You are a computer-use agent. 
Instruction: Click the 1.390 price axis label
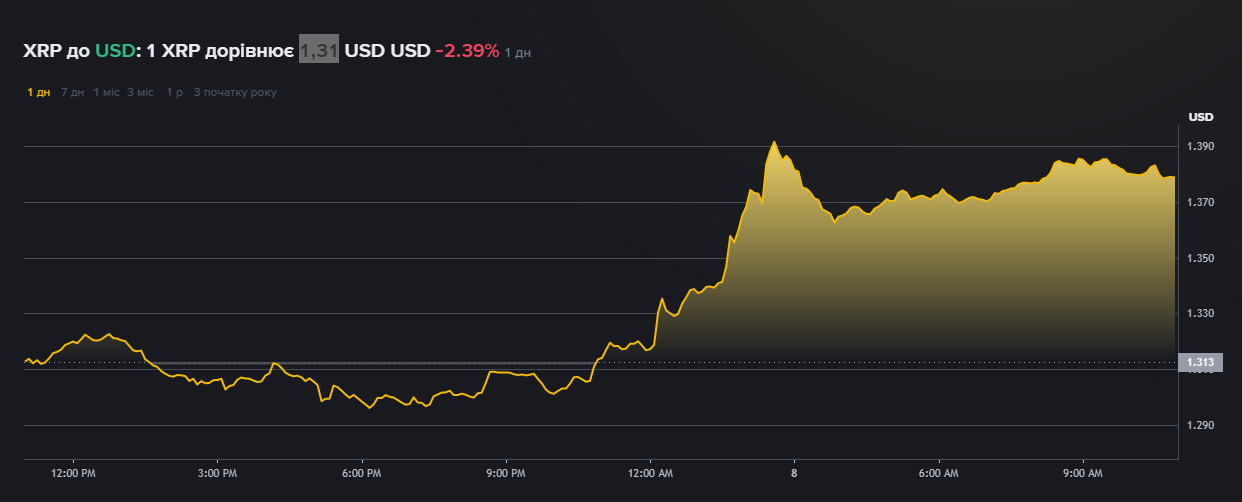(1200, 147)
